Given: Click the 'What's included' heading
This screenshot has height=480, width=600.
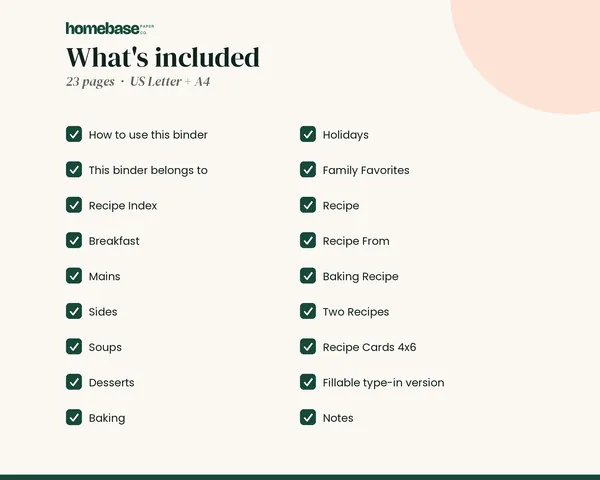Looking at the screenshot, I should (163, 57).
